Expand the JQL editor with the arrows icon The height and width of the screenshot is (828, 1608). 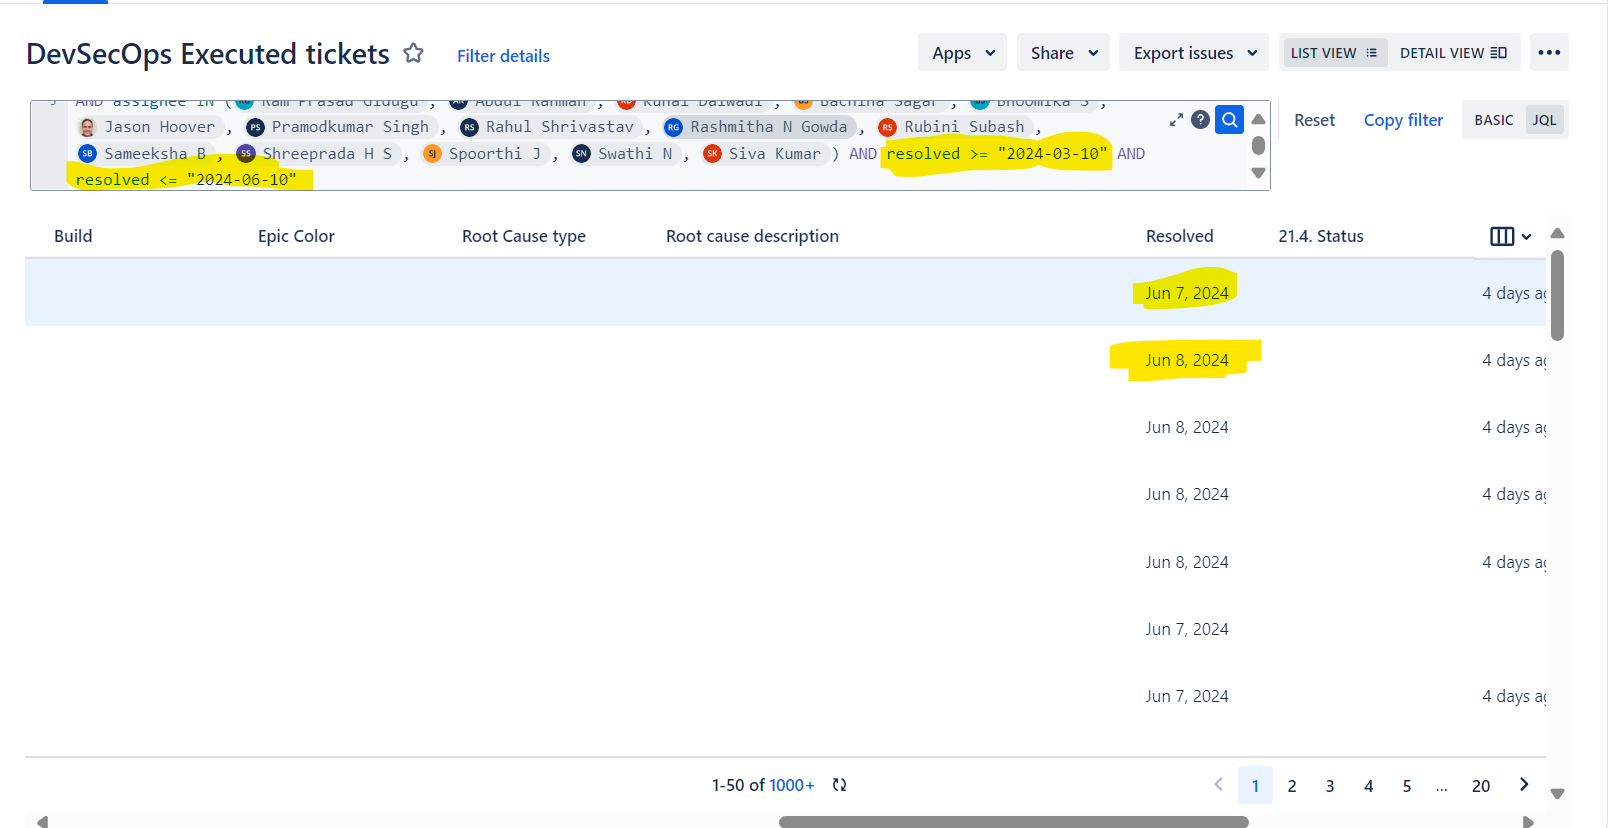click(x=1176, y=120)
